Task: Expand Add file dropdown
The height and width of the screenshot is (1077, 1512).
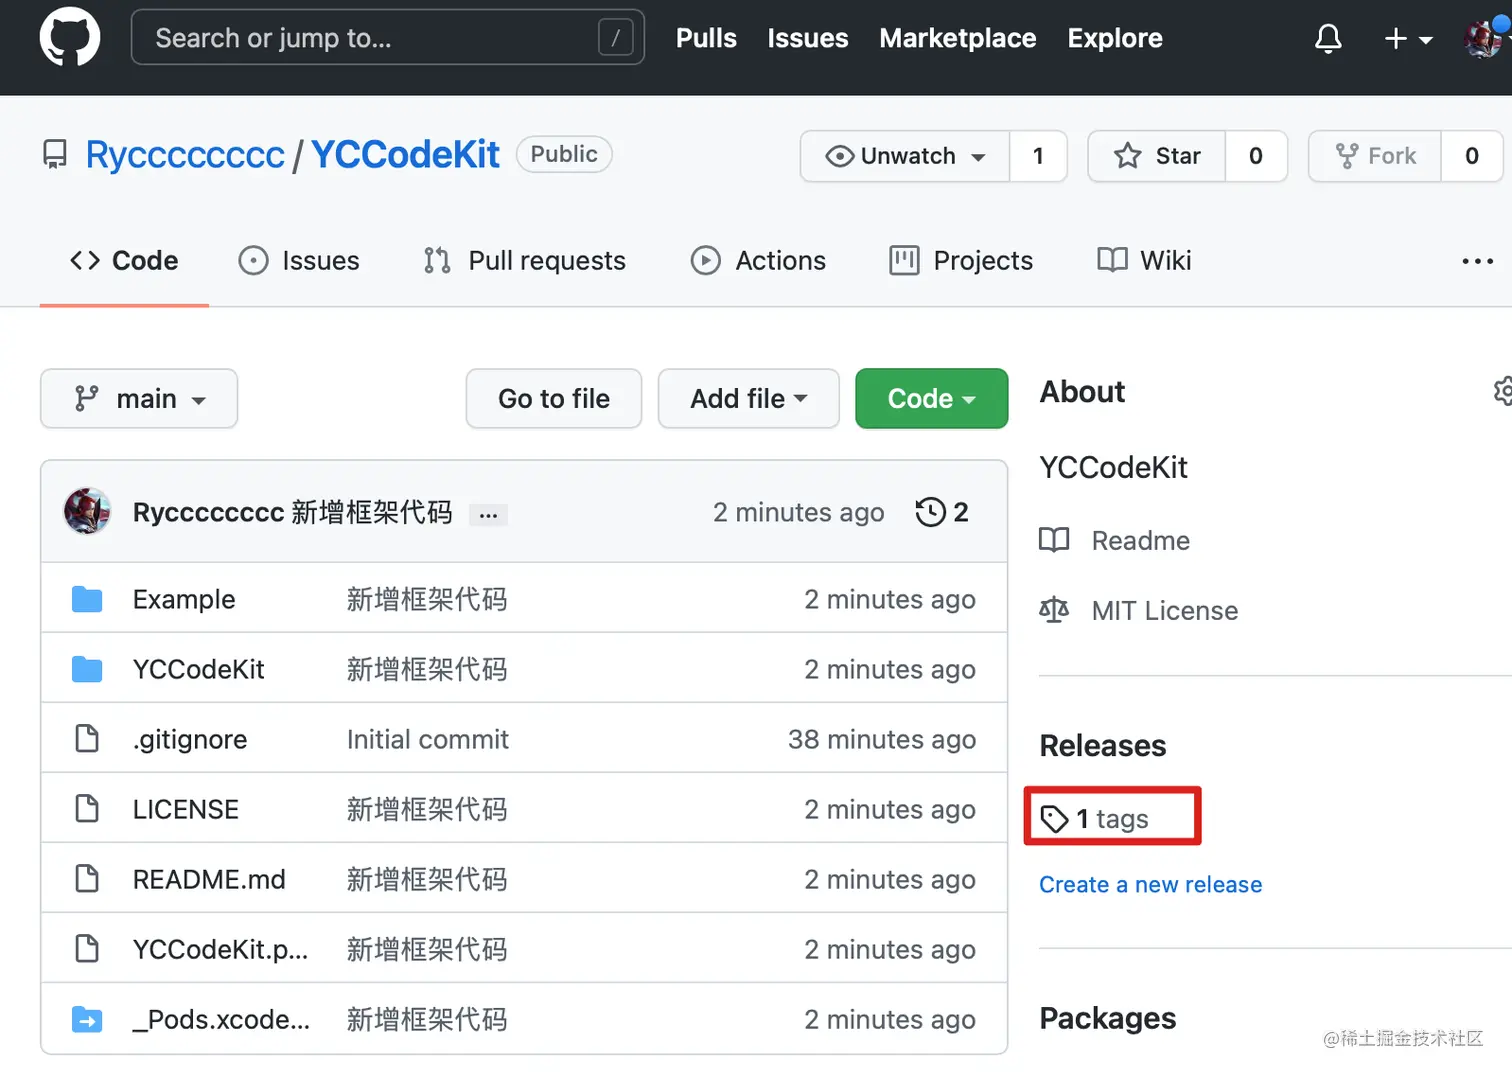Action: click(x=748, y=399)
